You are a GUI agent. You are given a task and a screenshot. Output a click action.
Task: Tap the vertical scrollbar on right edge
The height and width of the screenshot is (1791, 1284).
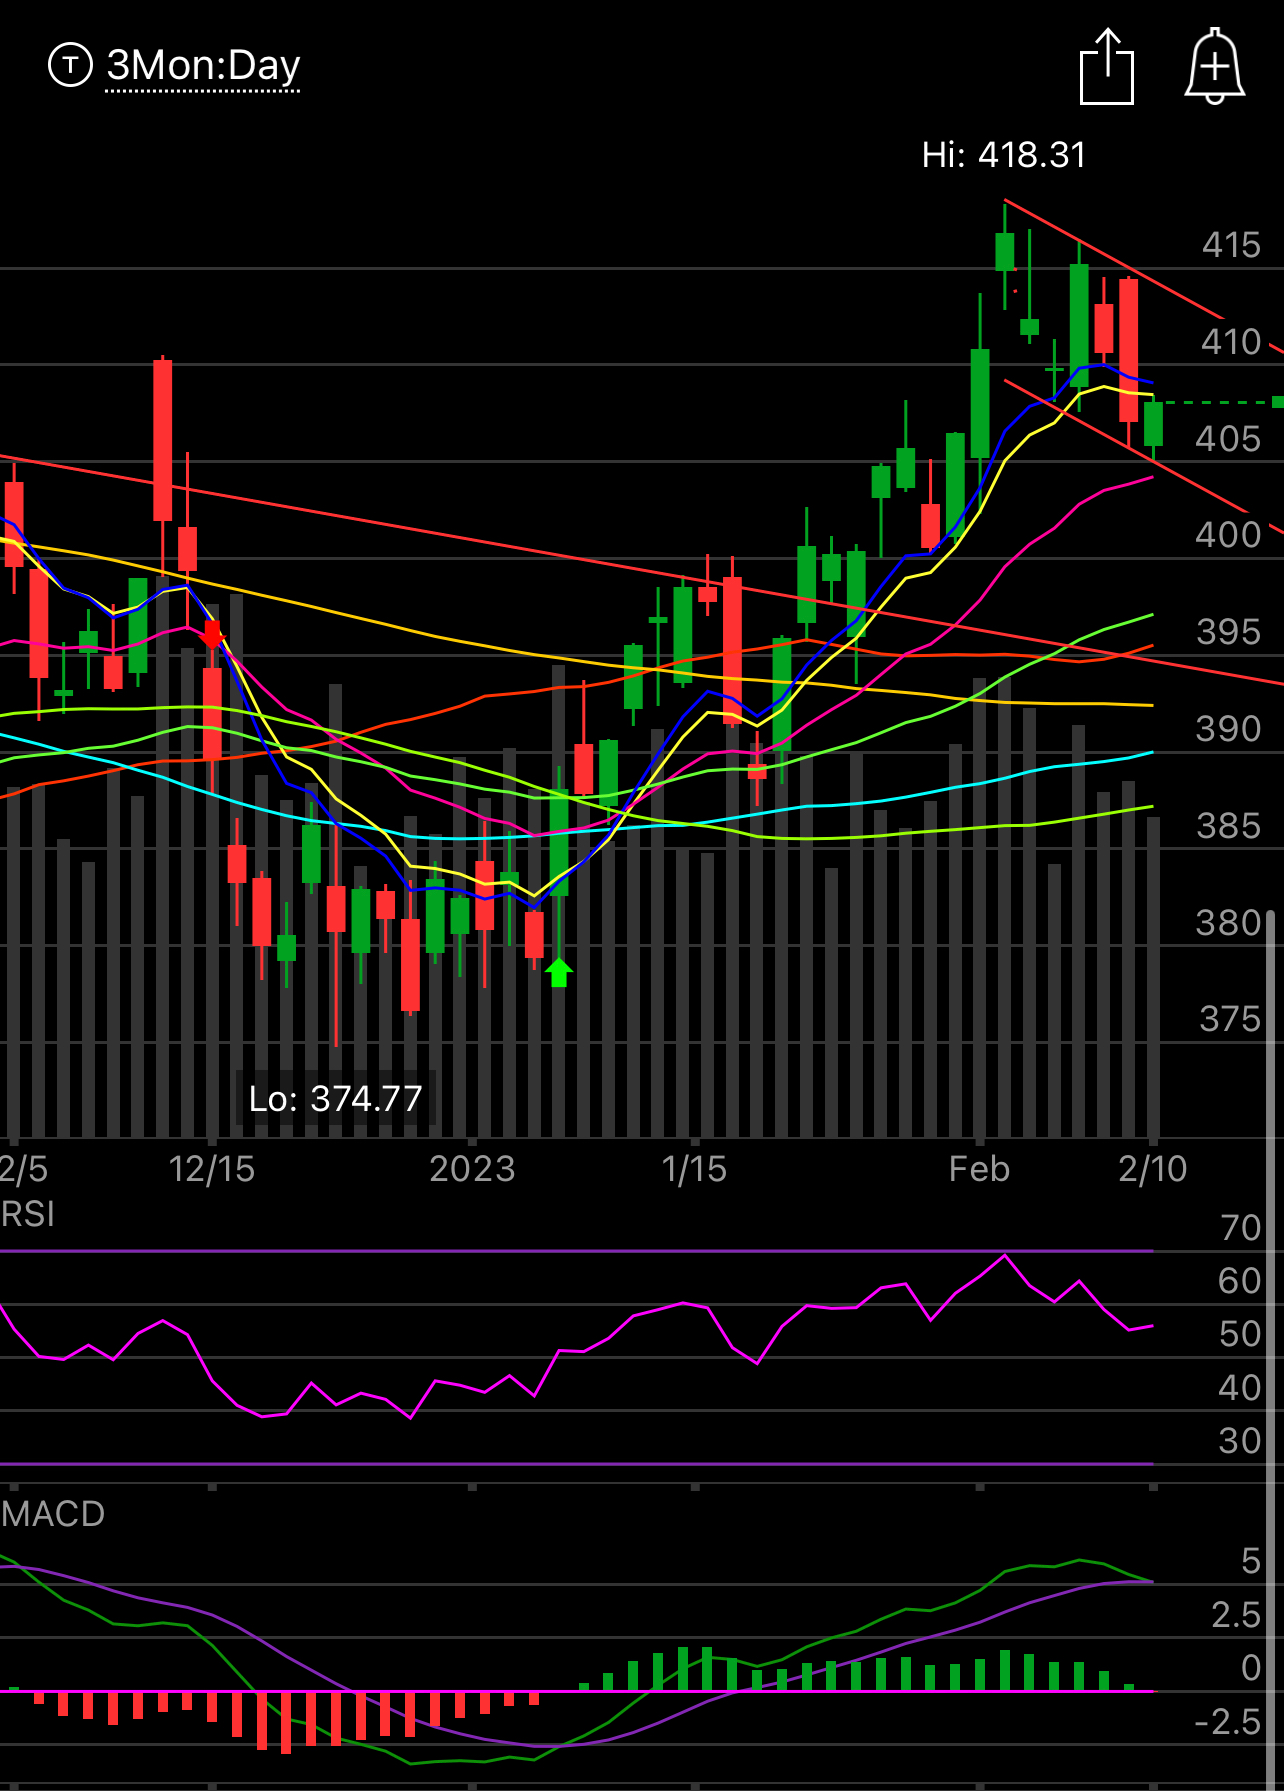click(1271, 1350)
